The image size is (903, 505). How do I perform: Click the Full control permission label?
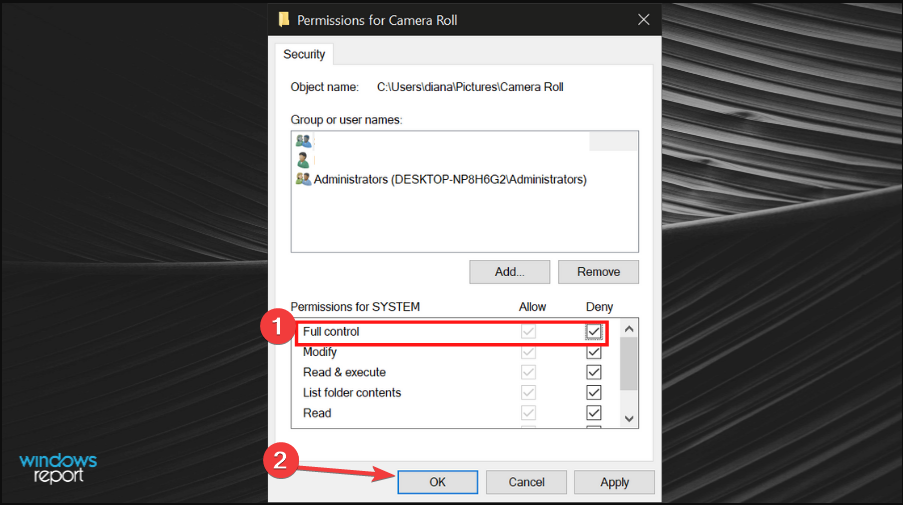[331, 332]
